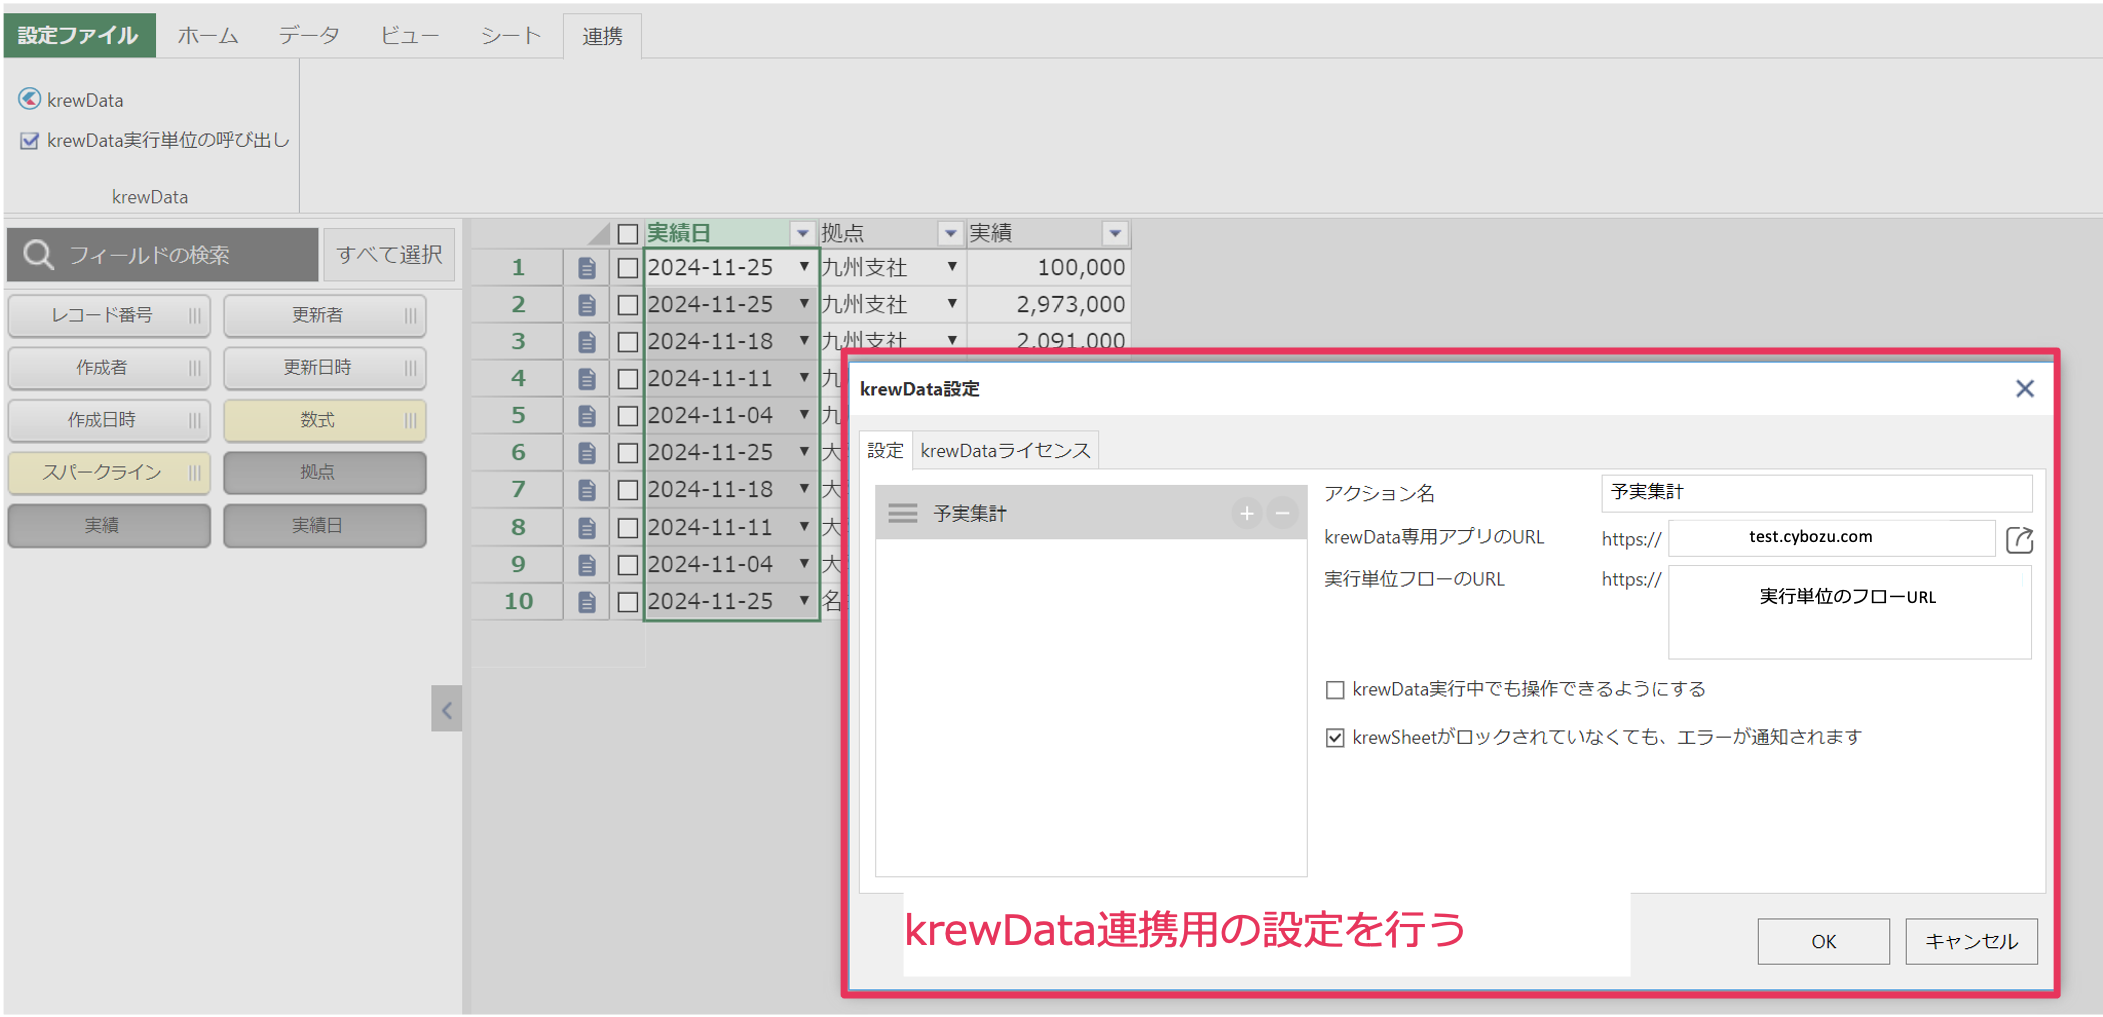Click the hamburger handle of 予実集計 item
The width and height of the screenshot is (2103, 1017).
tap(902, 514)
